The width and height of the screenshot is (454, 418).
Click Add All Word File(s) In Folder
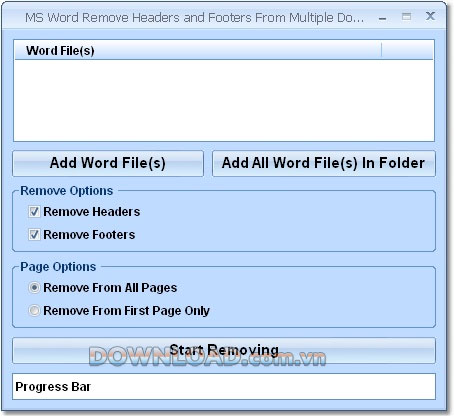pyautogui.click(x=324, y=163)
